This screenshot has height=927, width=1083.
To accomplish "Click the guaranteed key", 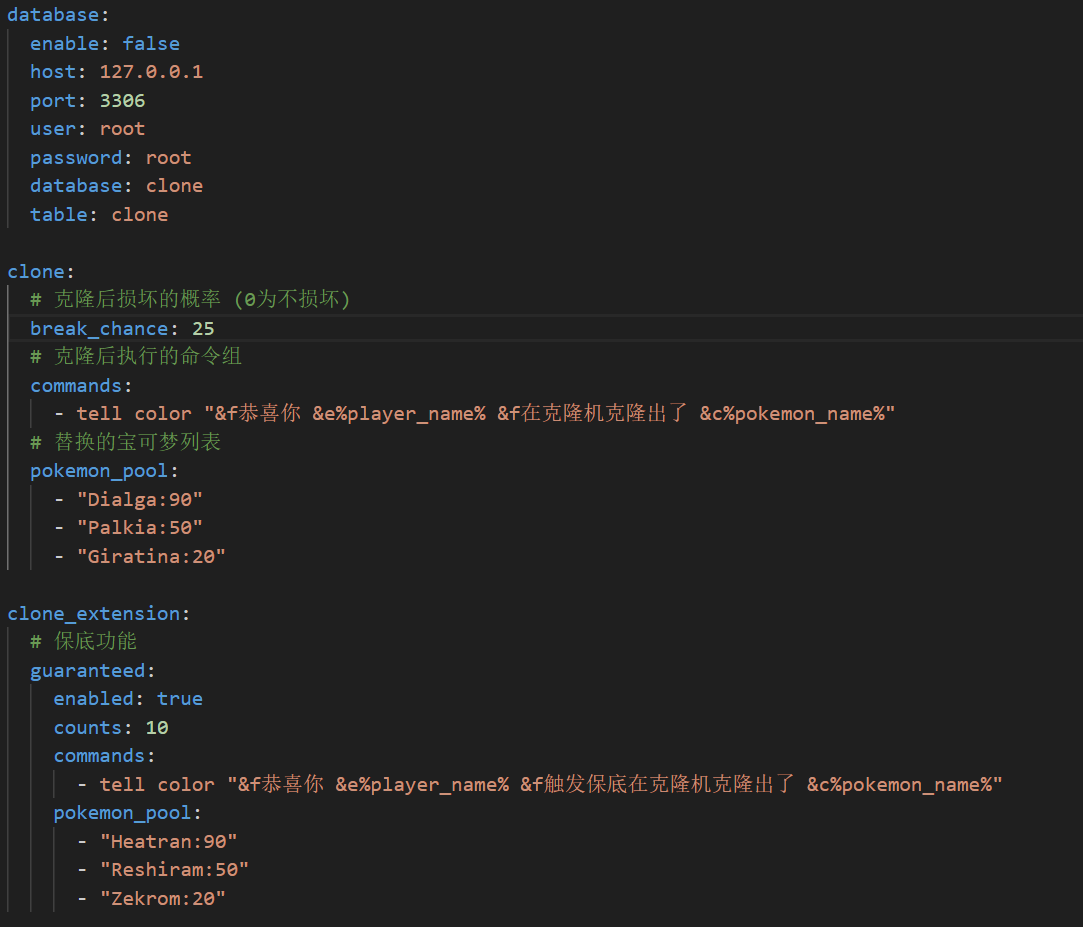I will click(87, 670).
